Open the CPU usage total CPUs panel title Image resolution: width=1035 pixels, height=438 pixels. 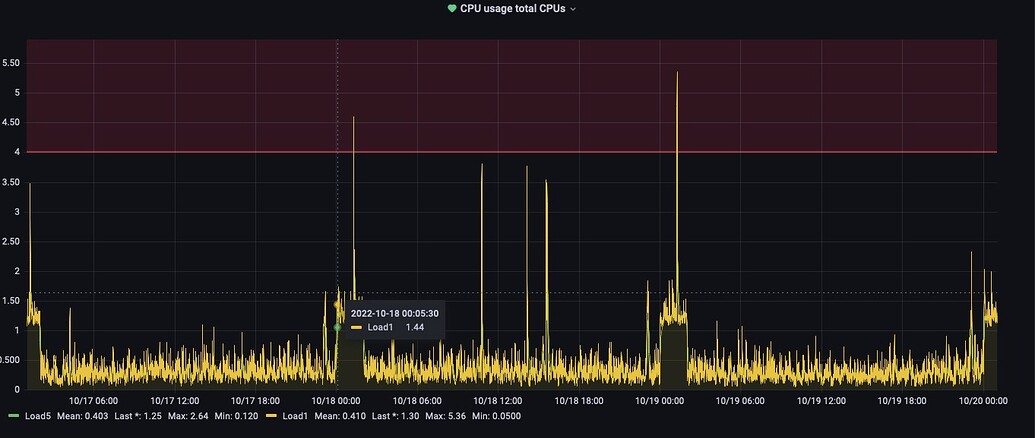513,9
